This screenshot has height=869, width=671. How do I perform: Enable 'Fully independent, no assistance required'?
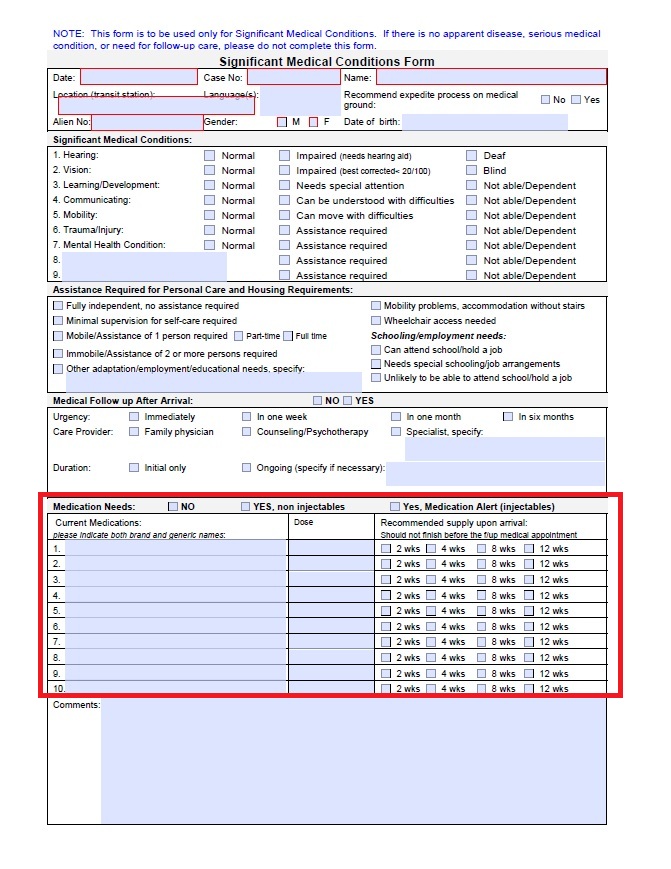pos(58,306)
